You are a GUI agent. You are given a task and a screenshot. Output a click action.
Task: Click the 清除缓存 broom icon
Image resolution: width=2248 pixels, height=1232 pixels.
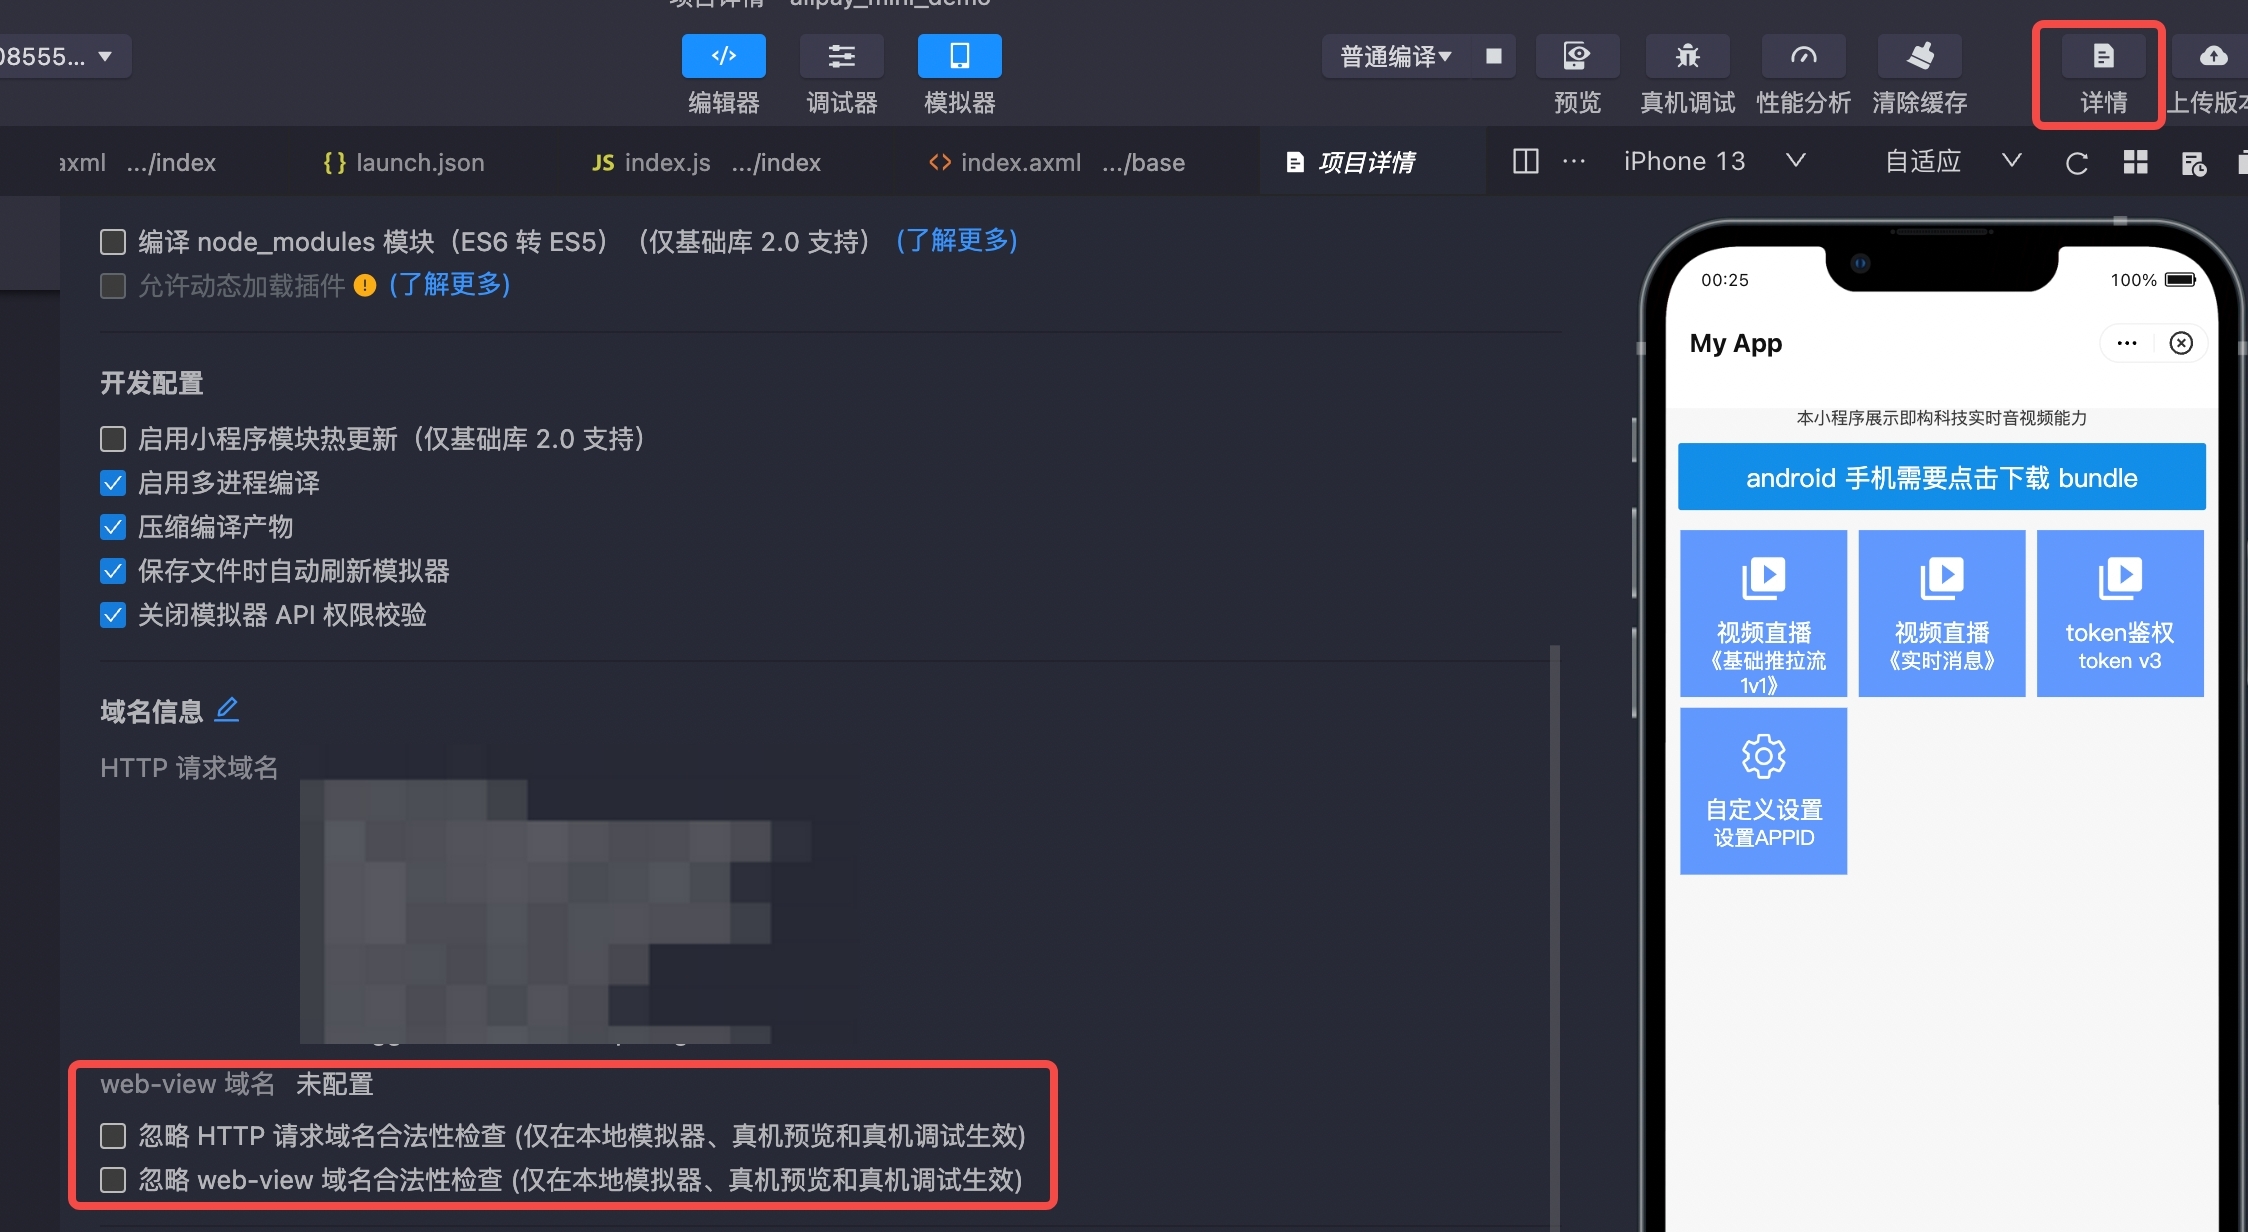1919,56
